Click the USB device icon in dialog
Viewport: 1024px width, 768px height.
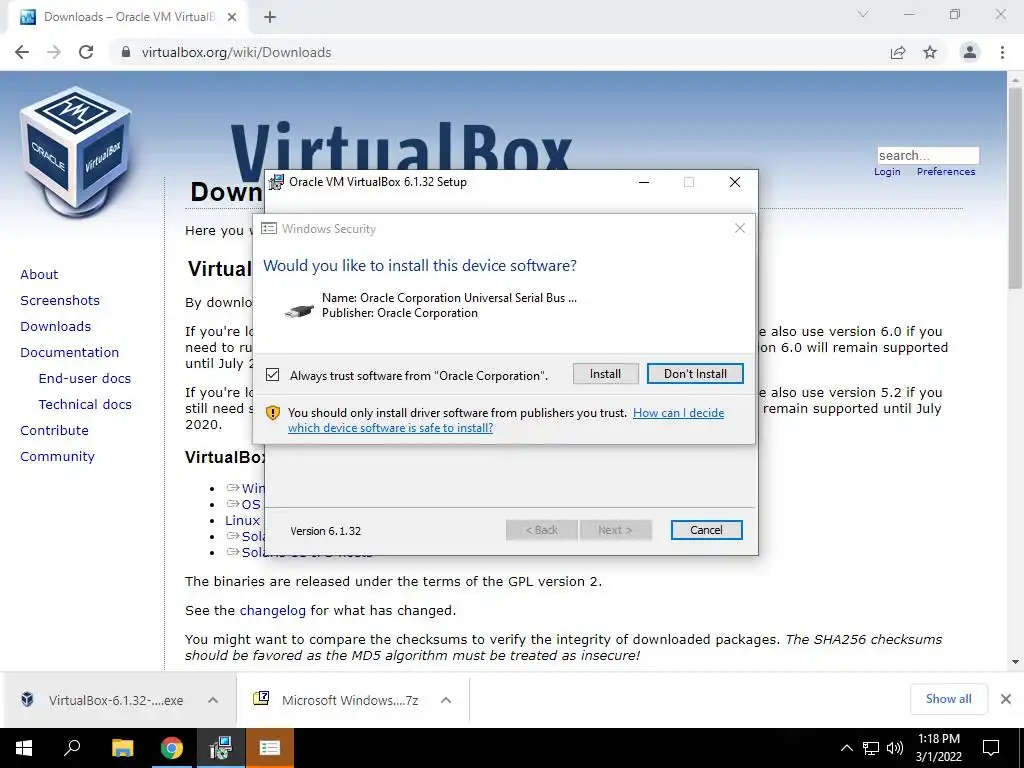point(299,310)
